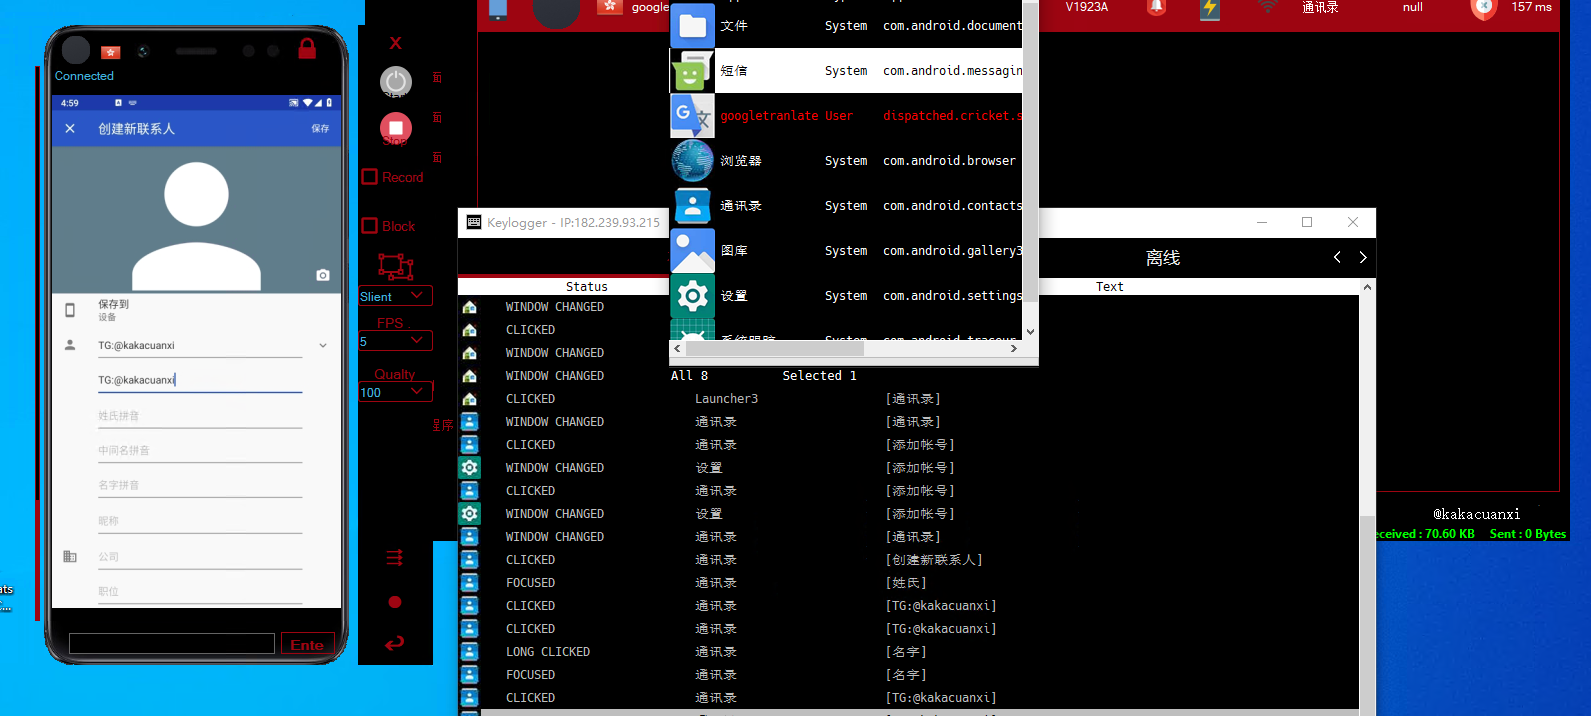
Task: Click keylogger scroll-up arrow
Action: (1367, 287)
